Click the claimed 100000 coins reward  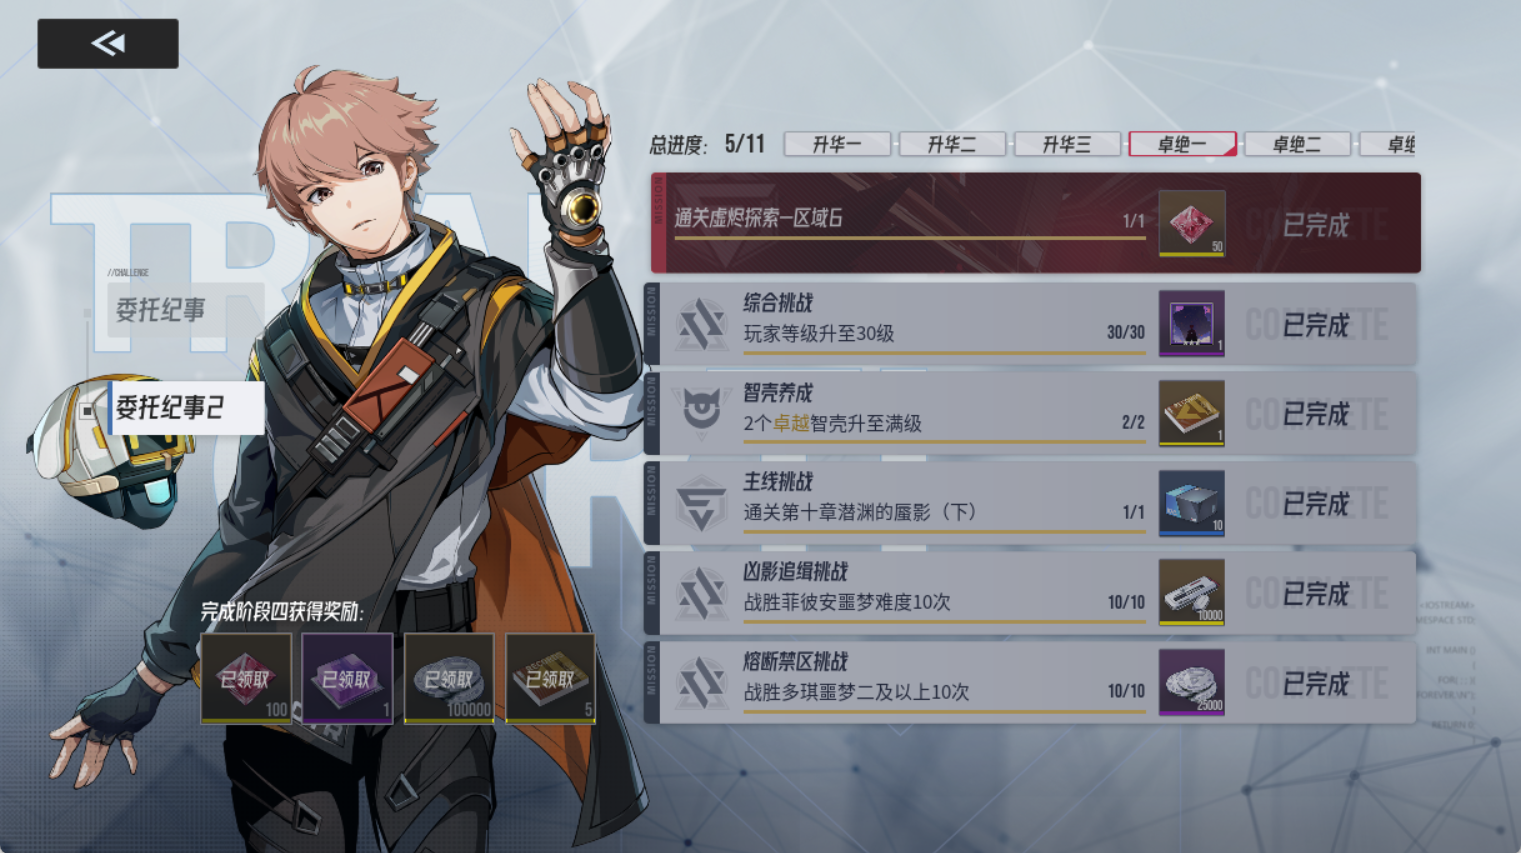click(449, 678)
